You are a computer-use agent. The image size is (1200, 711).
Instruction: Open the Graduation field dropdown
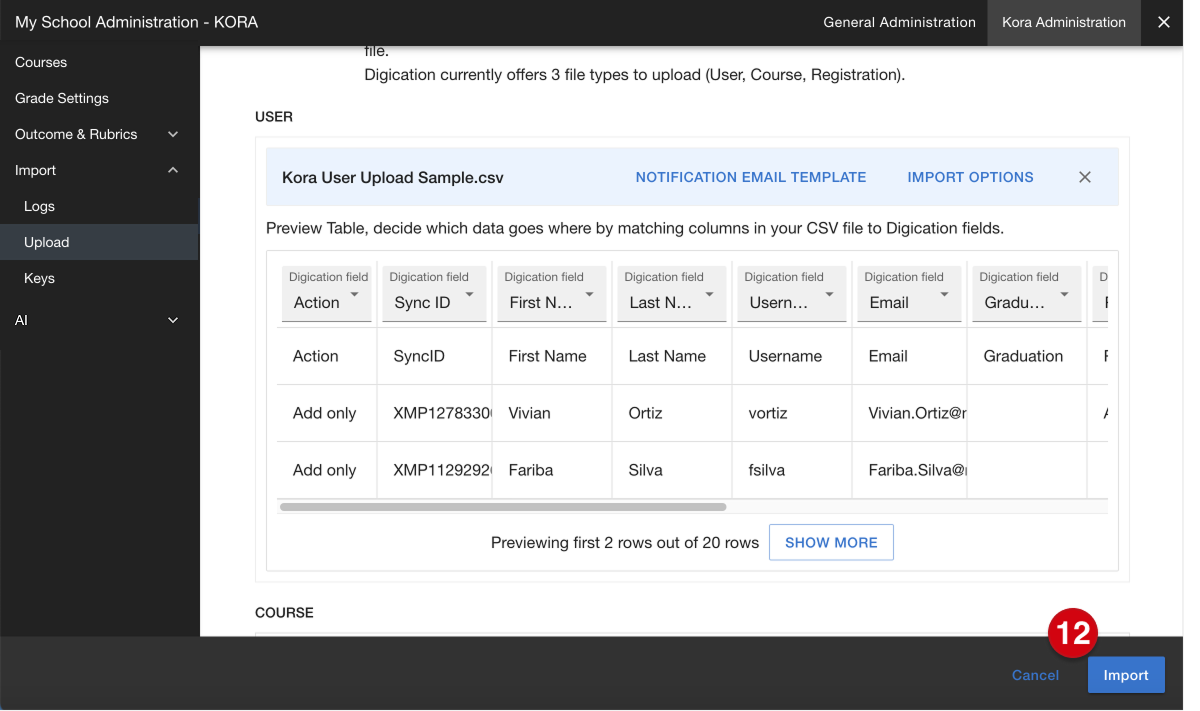1027,294
